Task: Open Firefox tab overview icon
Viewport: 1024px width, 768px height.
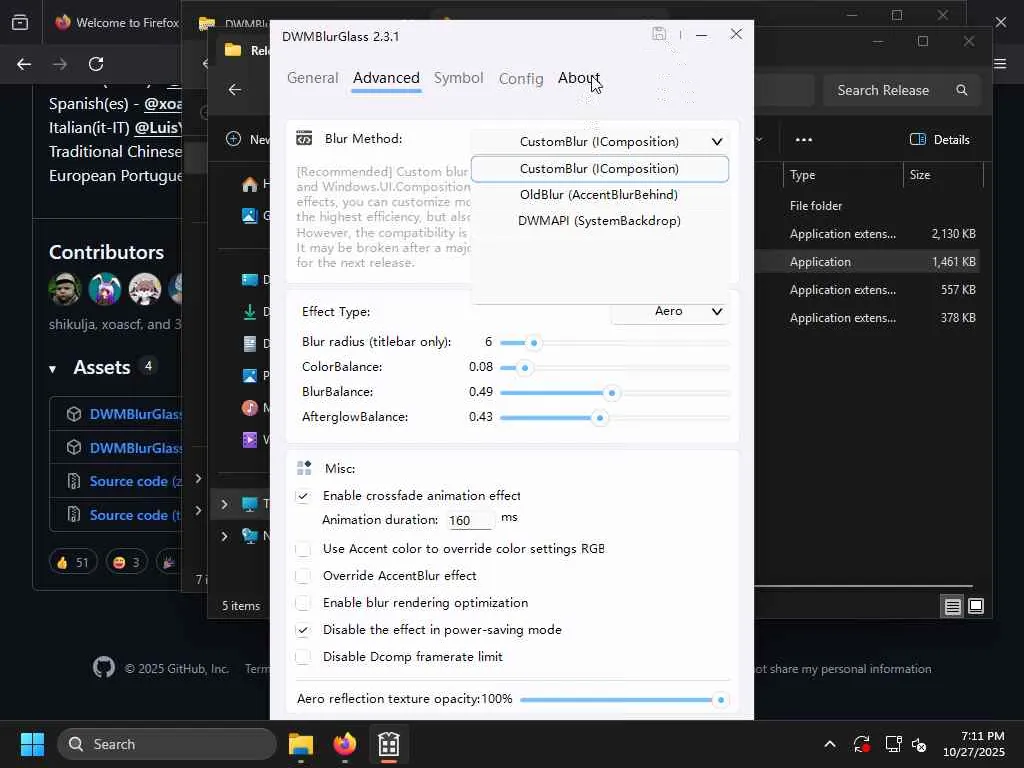Action: (x=20, y=22)
